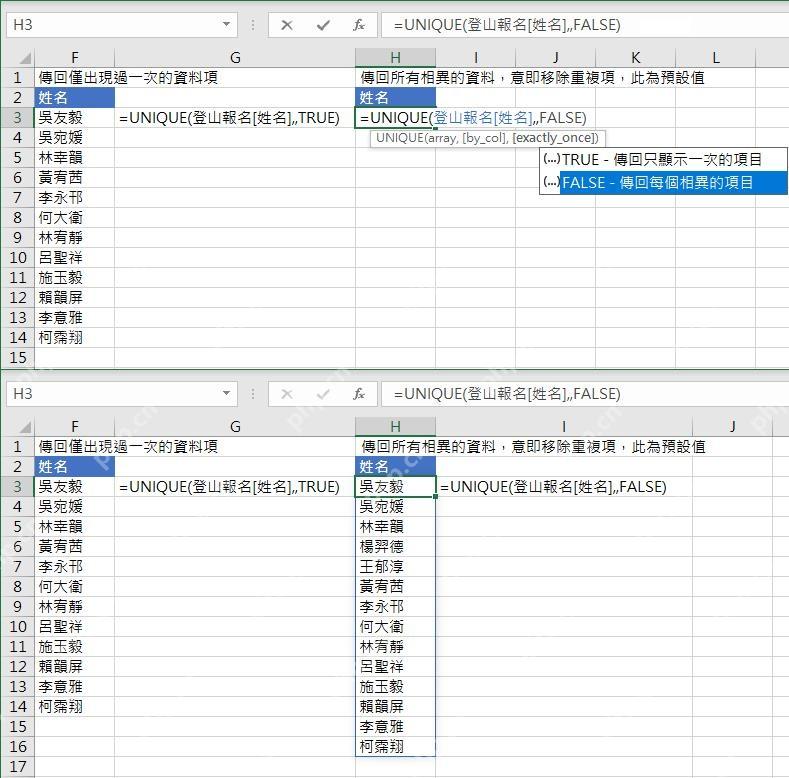Select column K header in top sheet

[x=636, y=58]
